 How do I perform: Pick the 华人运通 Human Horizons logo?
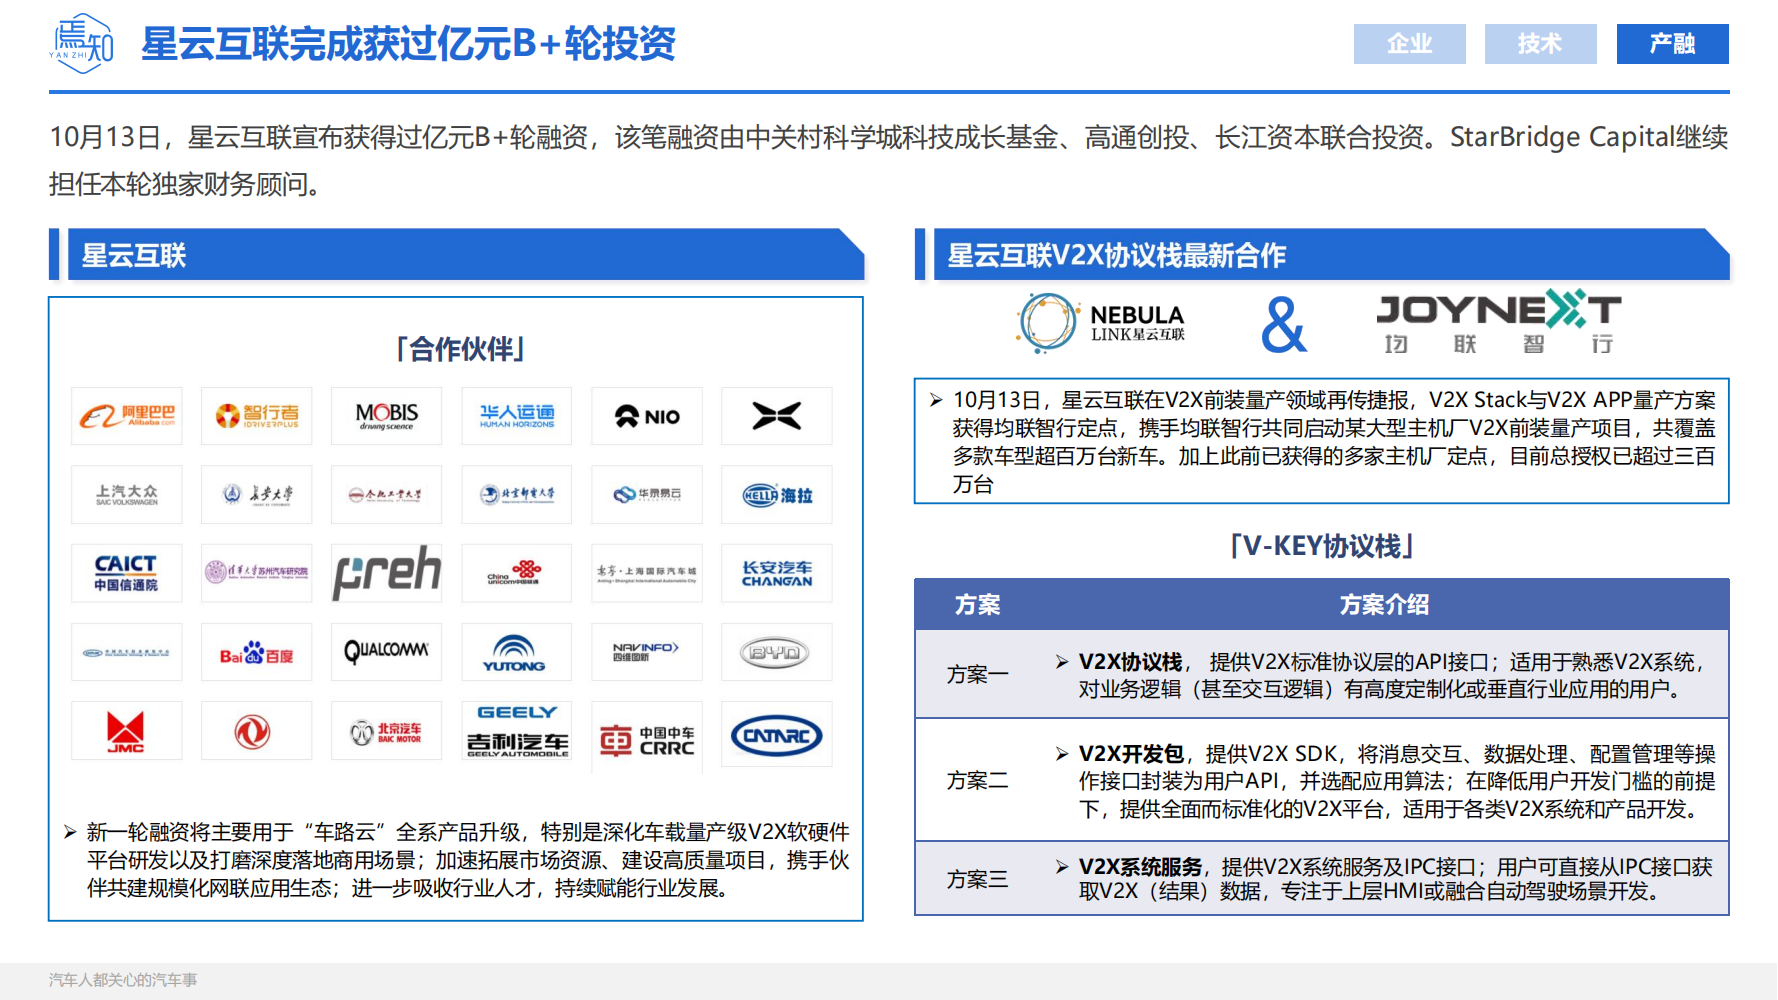click(x=517, y=416)
